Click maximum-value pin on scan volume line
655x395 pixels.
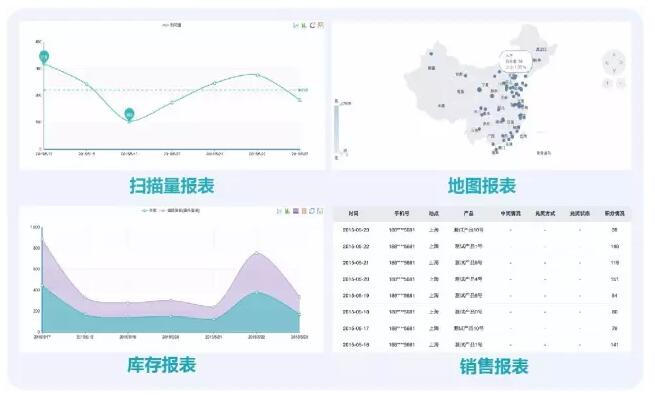pyautogui.click(x=44, y=57)
